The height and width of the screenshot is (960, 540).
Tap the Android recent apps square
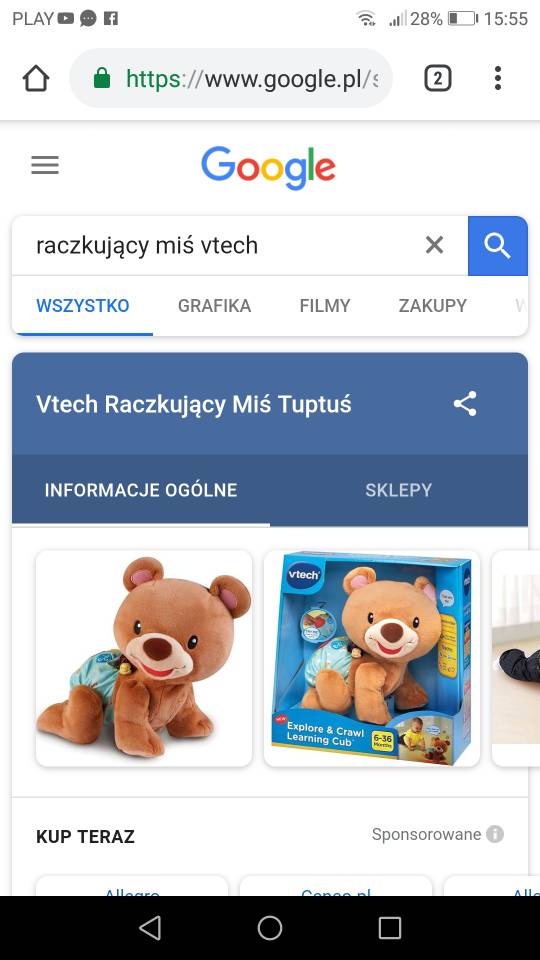point(389,928)
